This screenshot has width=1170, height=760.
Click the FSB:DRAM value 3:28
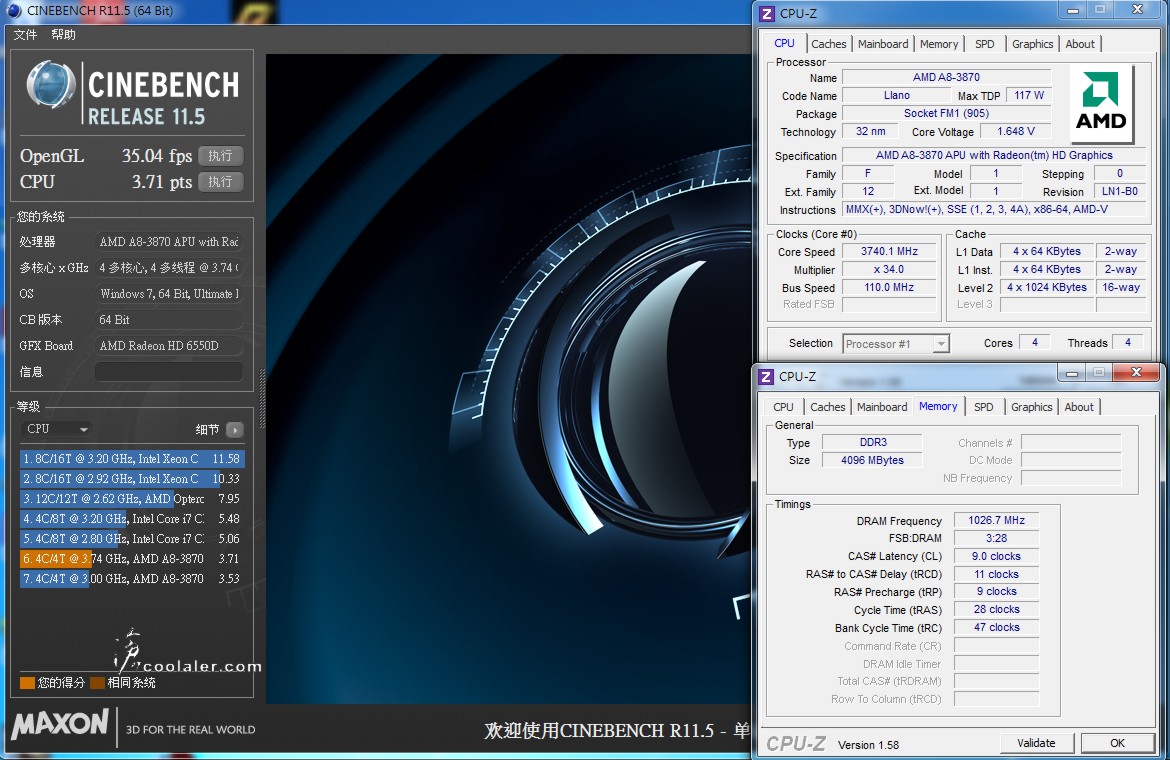(x=996, y=538)
